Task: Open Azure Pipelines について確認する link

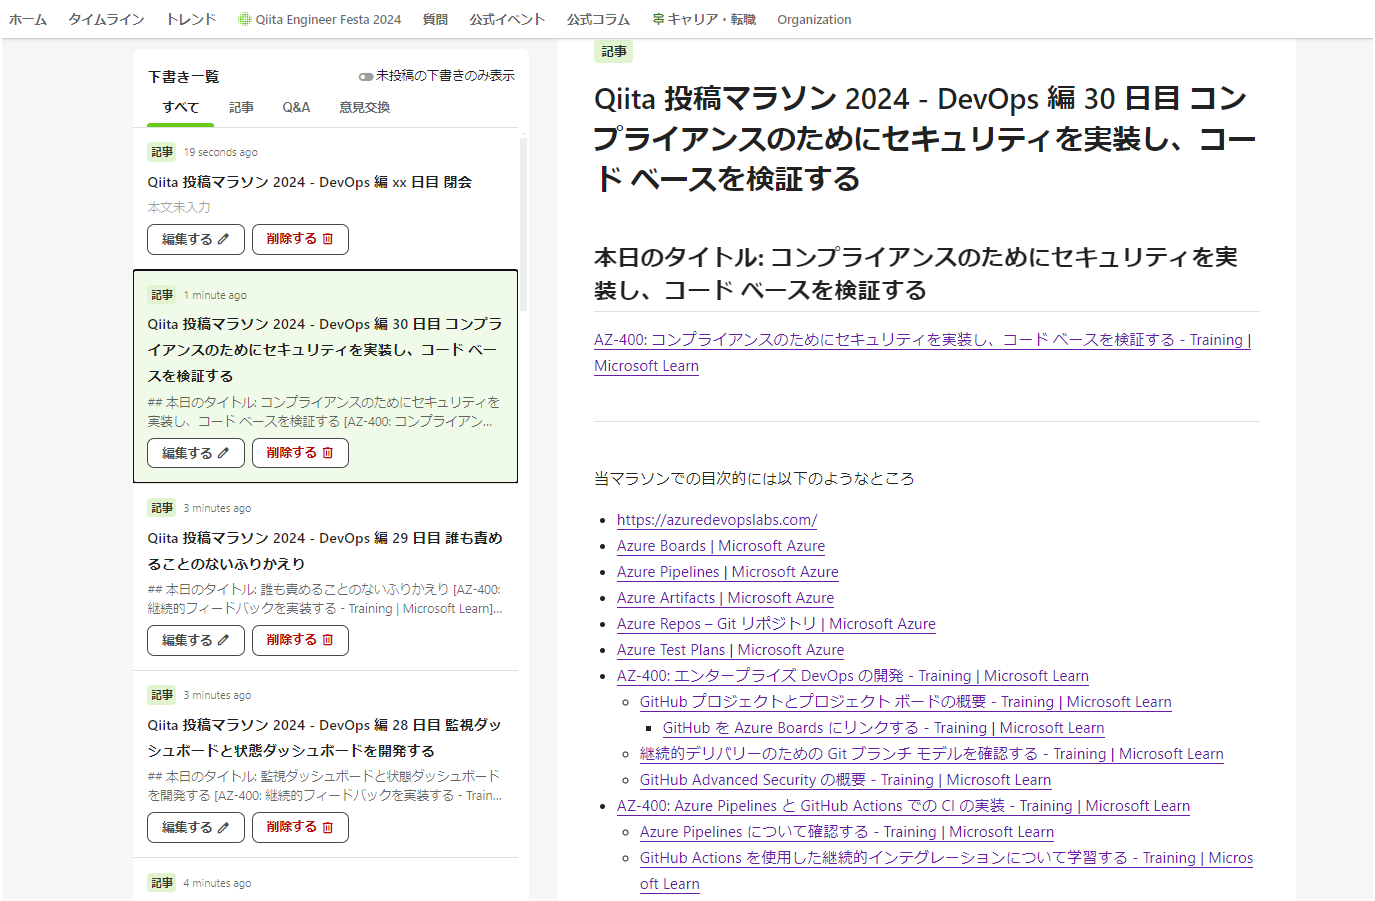Action: (847, 832)
